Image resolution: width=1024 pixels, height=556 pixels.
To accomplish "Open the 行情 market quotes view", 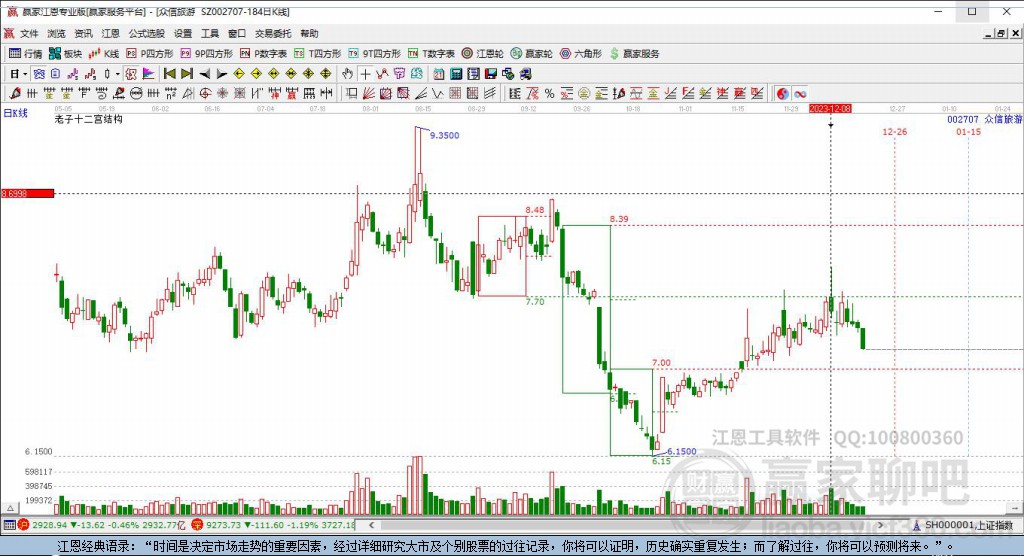I will 25,54.
